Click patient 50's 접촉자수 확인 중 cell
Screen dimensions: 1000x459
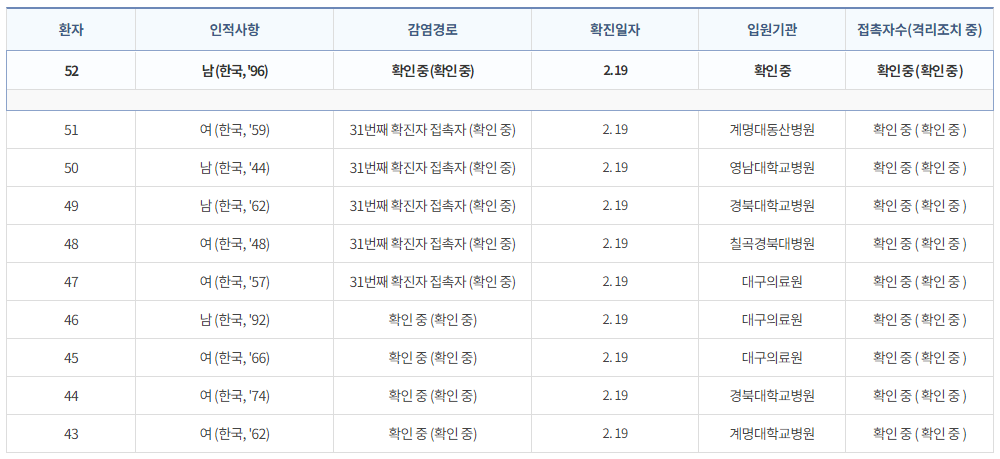(920, 168)
